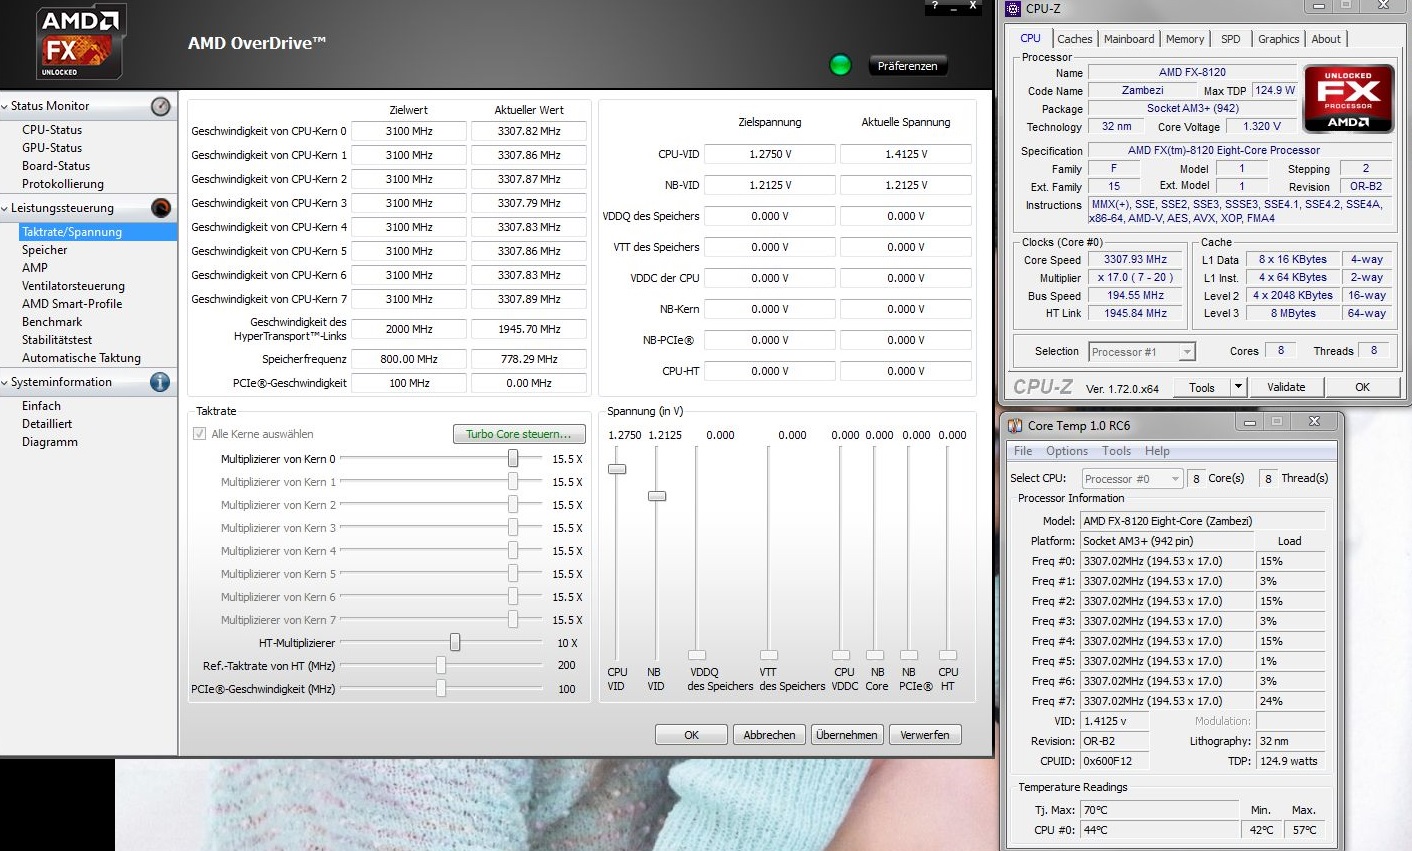Open the Options menu in Core Temp
Image resolution: width=1412 pixels, height=851 pixels.
[x=1067, y=451]
